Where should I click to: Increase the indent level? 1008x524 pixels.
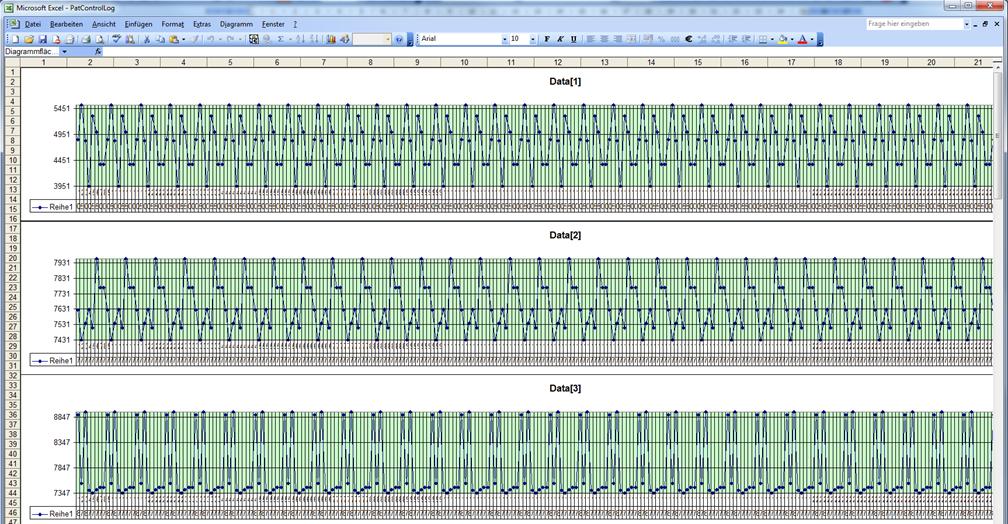click(746, 39)
